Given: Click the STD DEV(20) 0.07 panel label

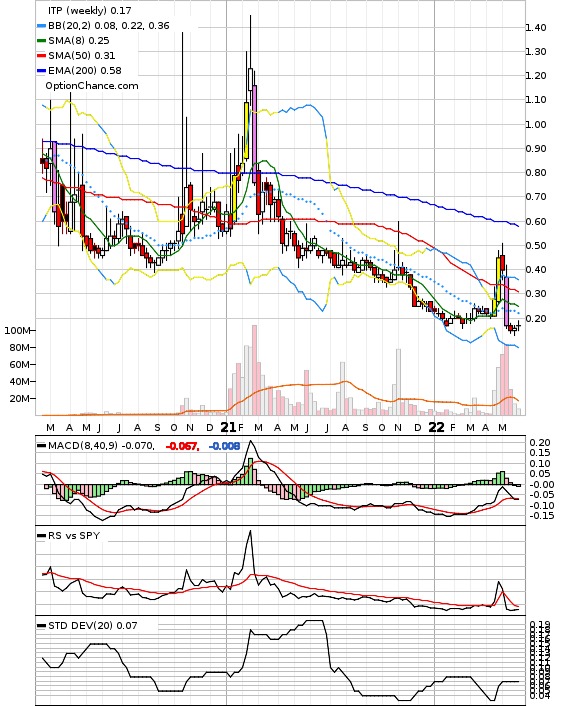Looking at the screenshot, I should pos(92,625).
